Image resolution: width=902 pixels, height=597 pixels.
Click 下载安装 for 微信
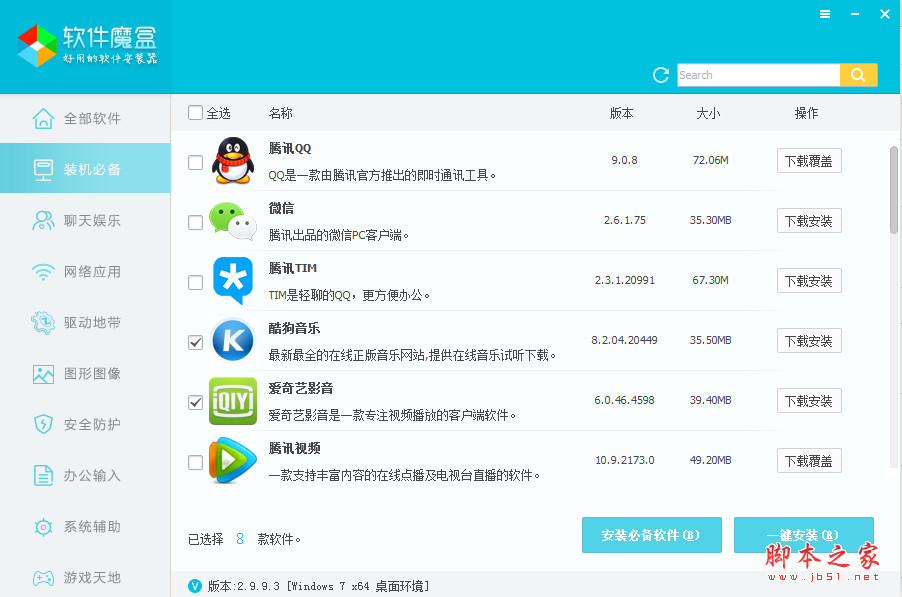pyautogui.click(x=809, y=221)
